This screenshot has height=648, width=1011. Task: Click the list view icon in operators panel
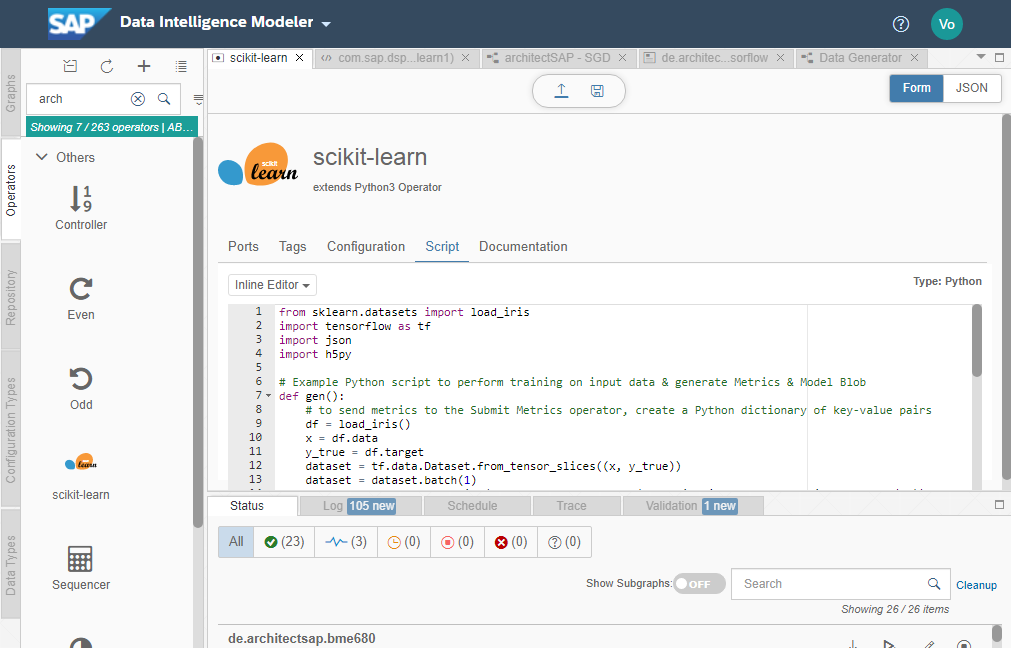[x=181, y=67]
